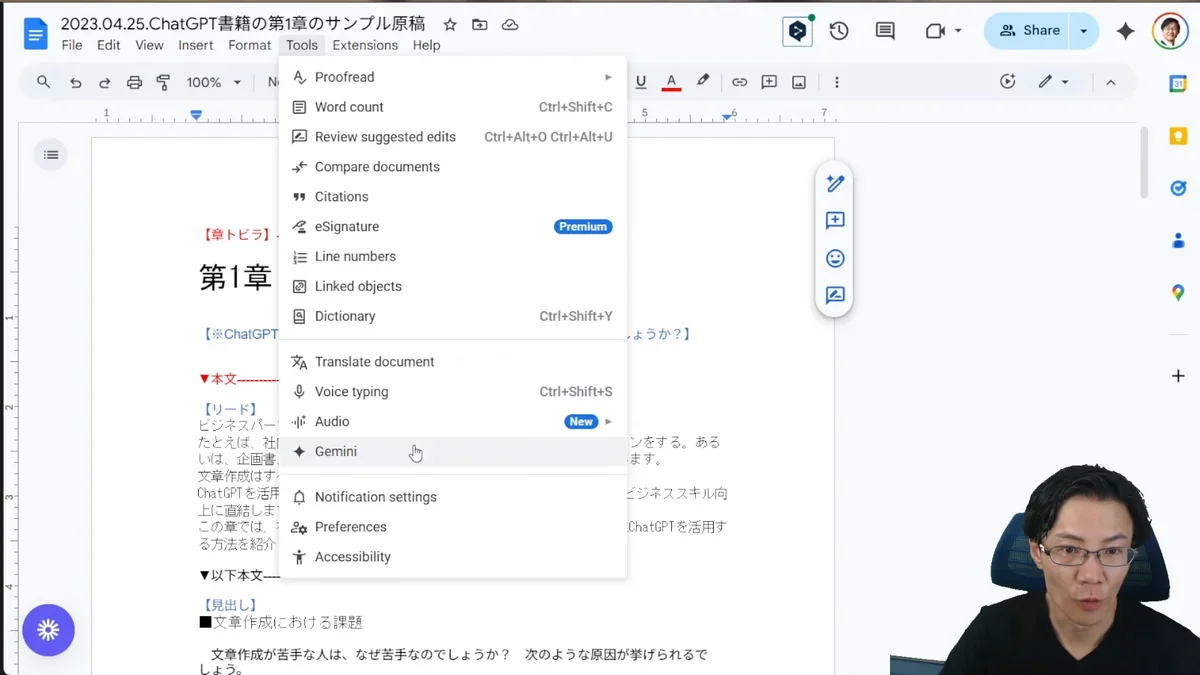Image resolution: width=1200 pixels, height=675 pixels.
Task: Open the purple floating extension button
Action: [49, 630]
